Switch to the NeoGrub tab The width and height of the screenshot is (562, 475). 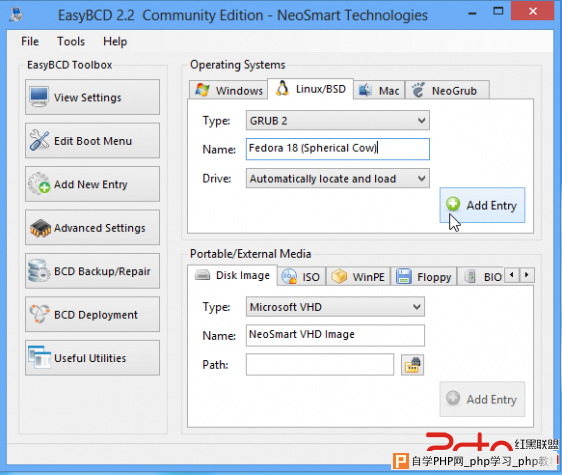447,90
